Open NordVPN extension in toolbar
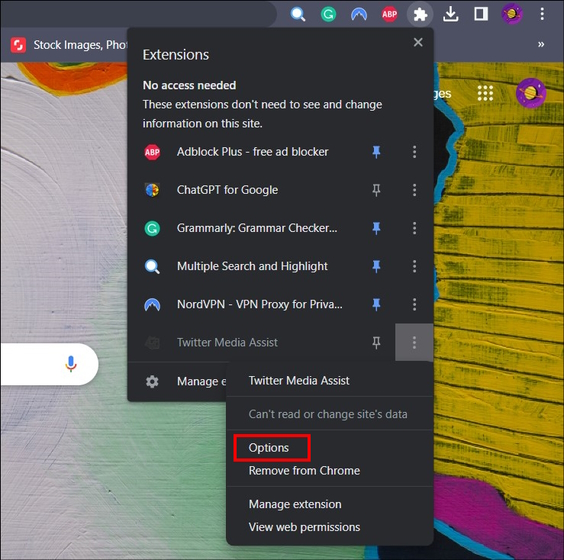564x560 pixels. pos(359,14)
